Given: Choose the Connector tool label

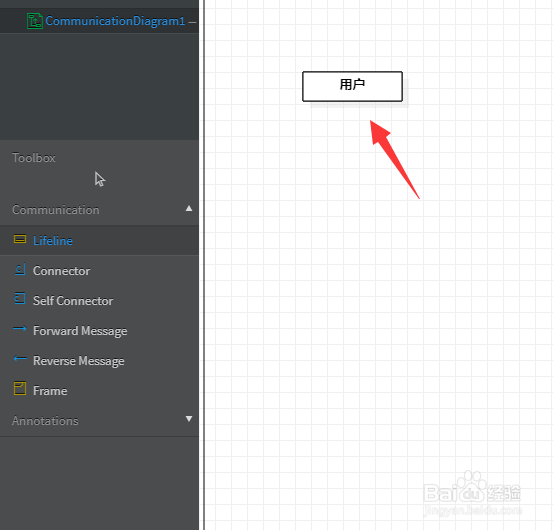Looking at the screenshot, I should click(x=61, y=271).
